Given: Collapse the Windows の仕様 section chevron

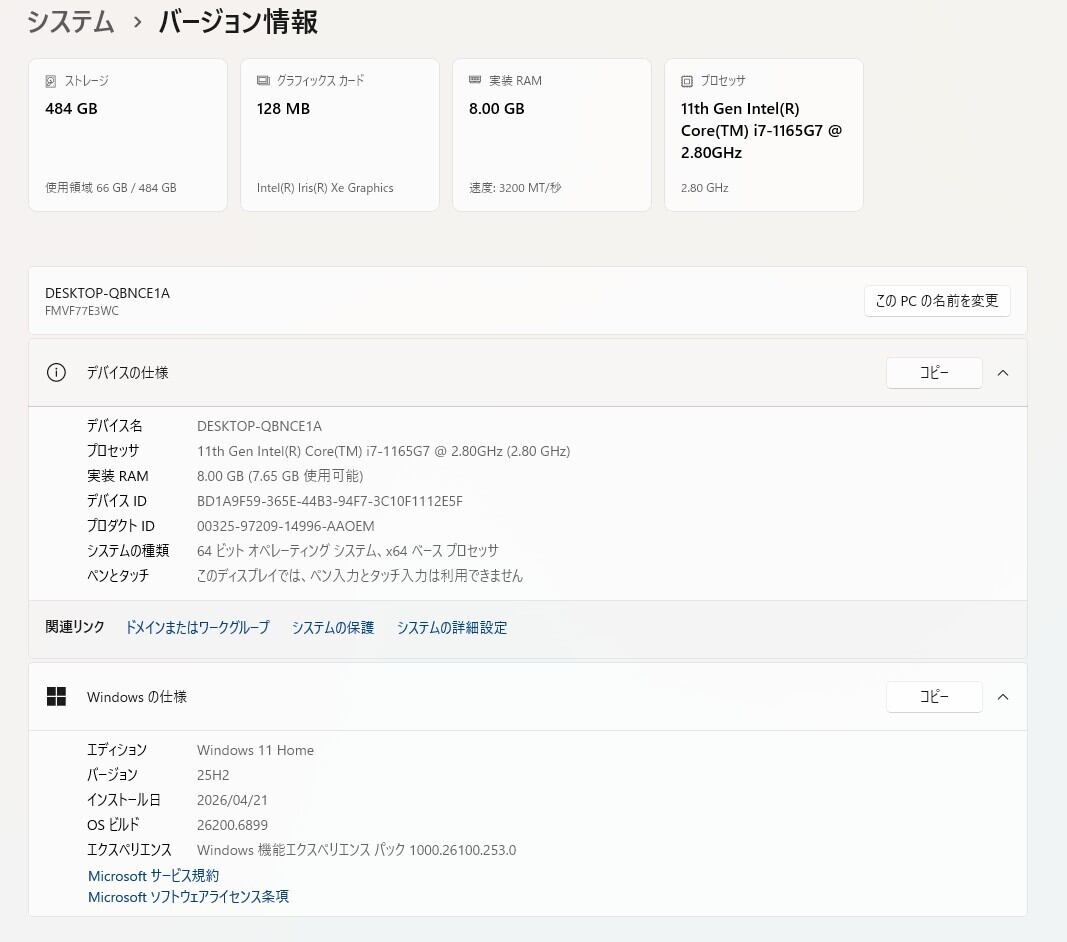Looking at the screenshot, I should 1002,696.
